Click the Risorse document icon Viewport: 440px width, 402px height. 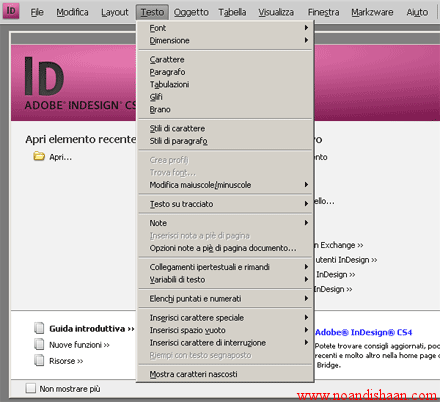[x=39, y=360]
